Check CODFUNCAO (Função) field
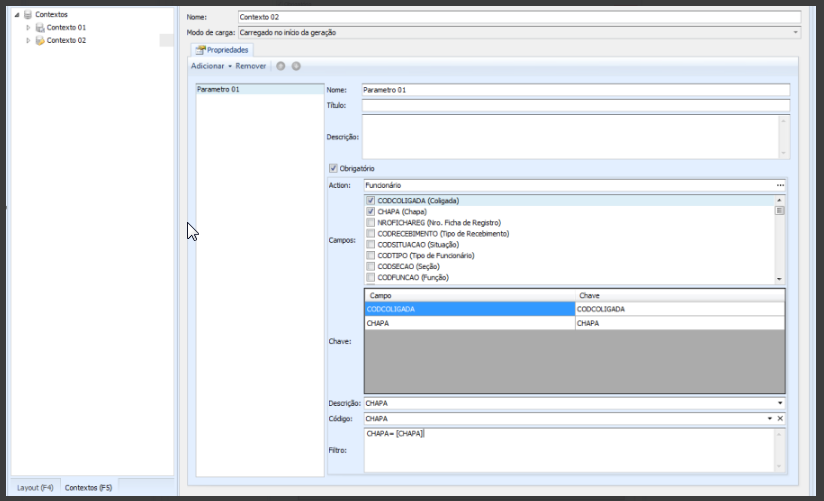 coord(370,278)
